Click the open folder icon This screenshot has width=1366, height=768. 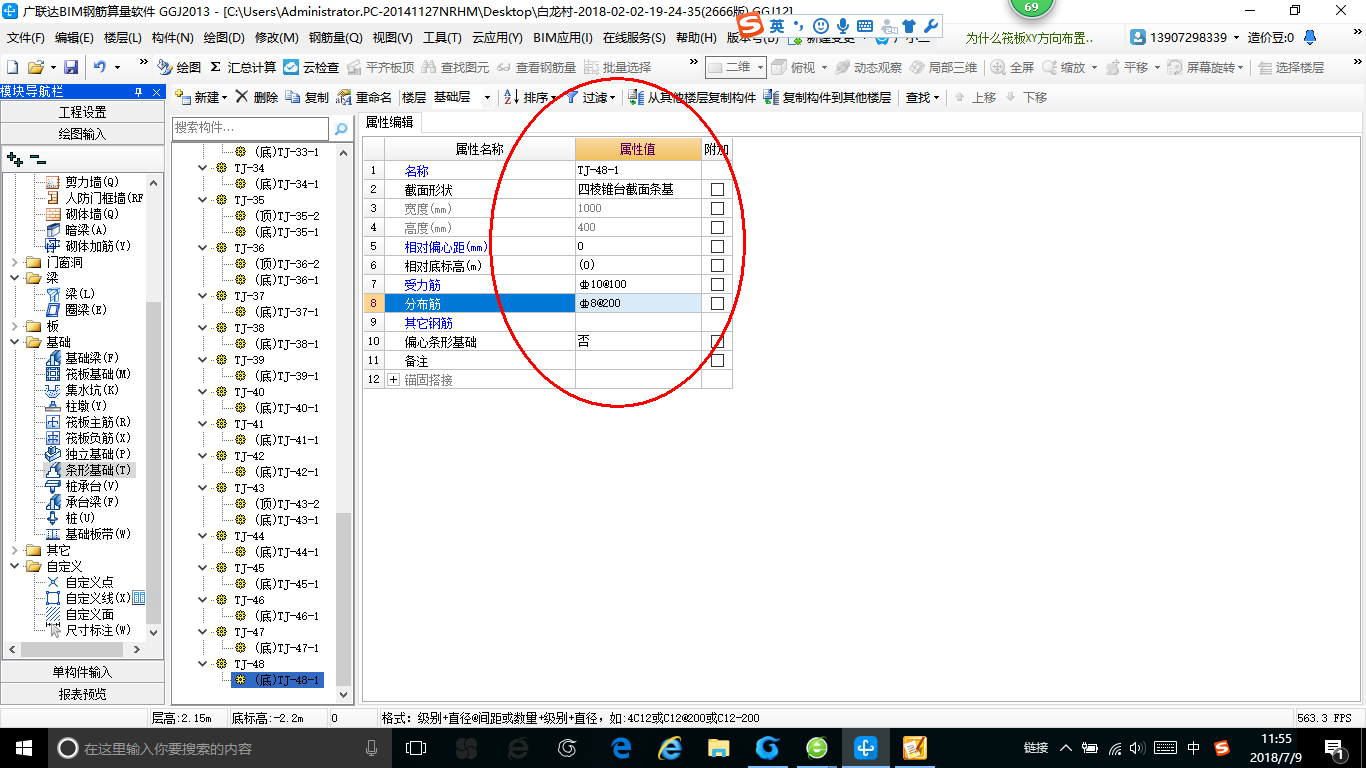click(35, 67)
